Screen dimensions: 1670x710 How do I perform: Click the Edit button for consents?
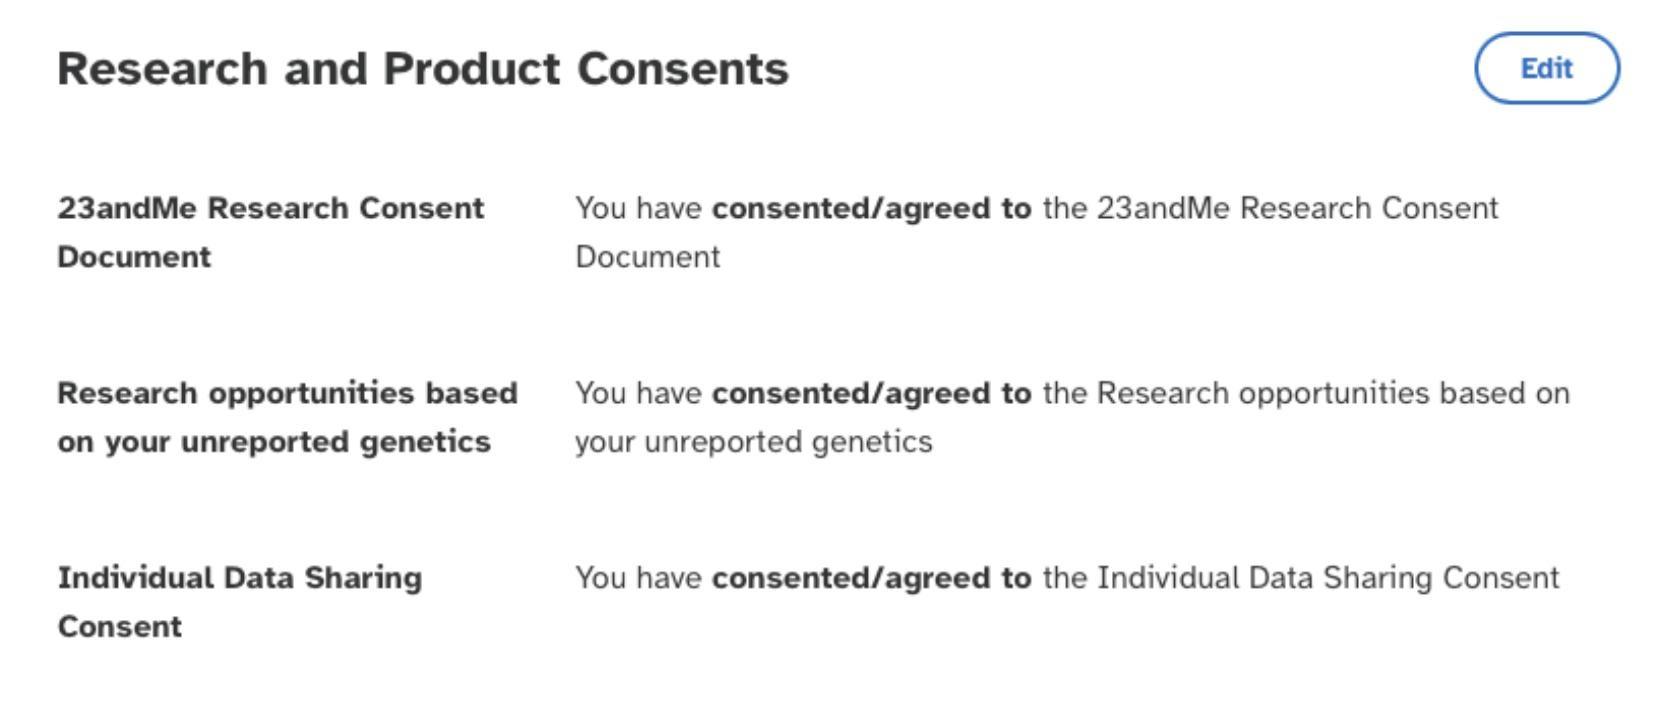point(1546,68)
